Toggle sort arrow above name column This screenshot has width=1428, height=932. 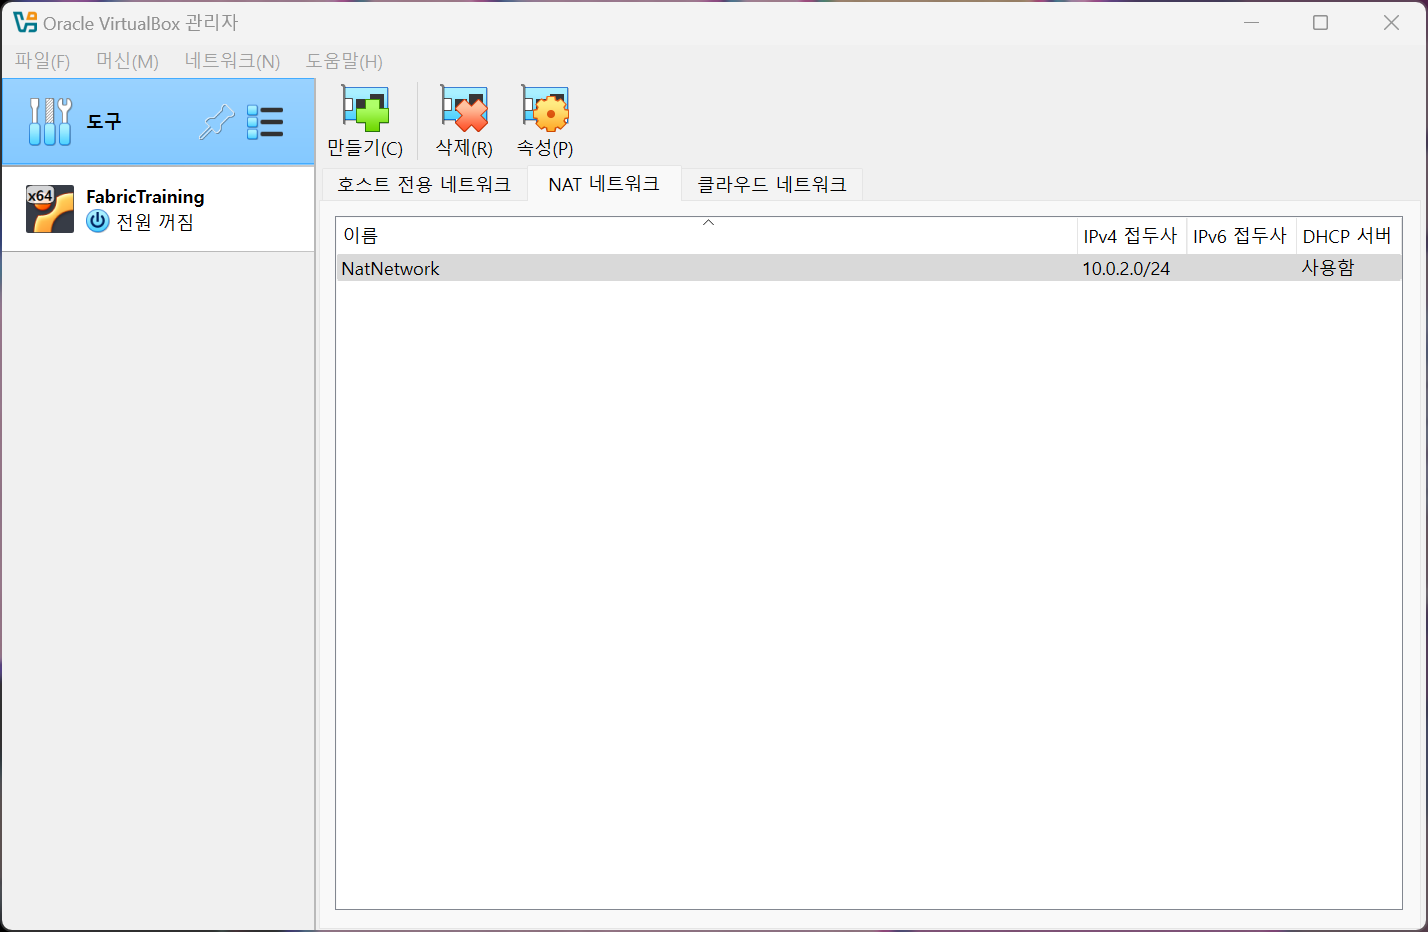pos(708,223)
